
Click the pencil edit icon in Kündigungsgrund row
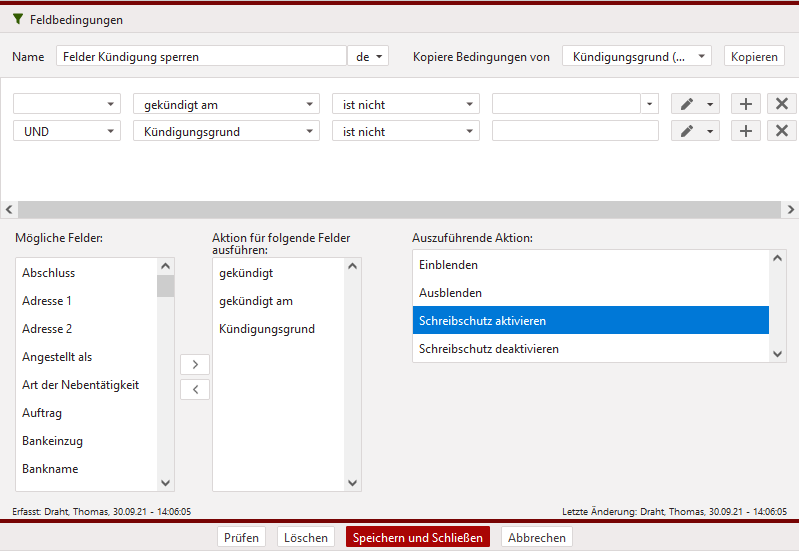[687, 131]
